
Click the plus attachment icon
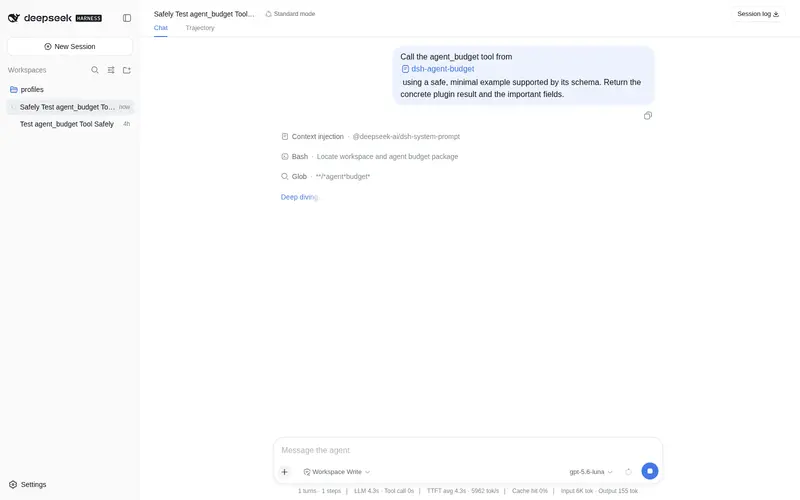[285, 472]
